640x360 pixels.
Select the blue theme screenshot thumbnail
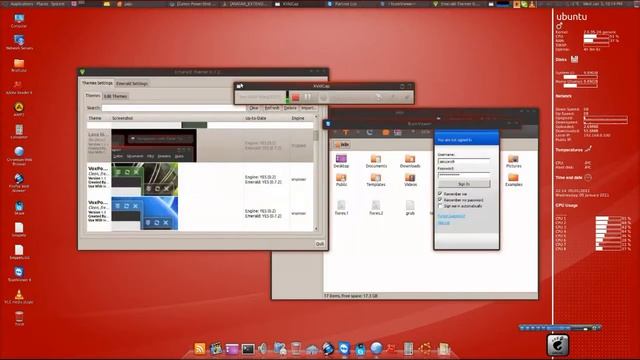click(x=145, y=213)
